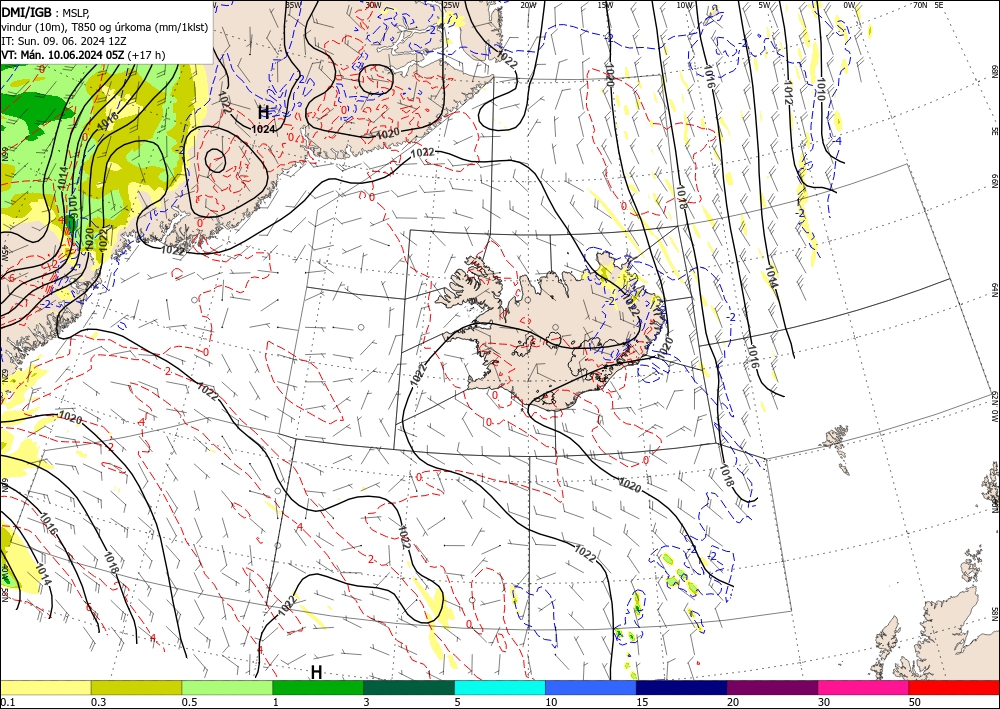
Task: Click the "1010" isobar label
Action: (x=822, y=90)
